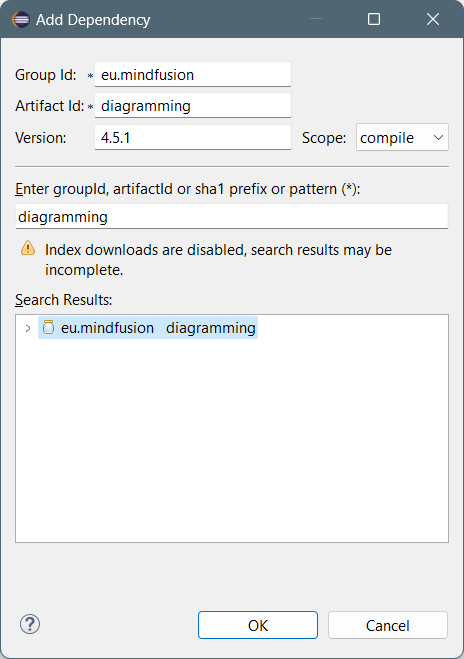
Task: Click the jar icon beside eu.mindfusion
Action: pyautogui.click(x=48, y=327)
